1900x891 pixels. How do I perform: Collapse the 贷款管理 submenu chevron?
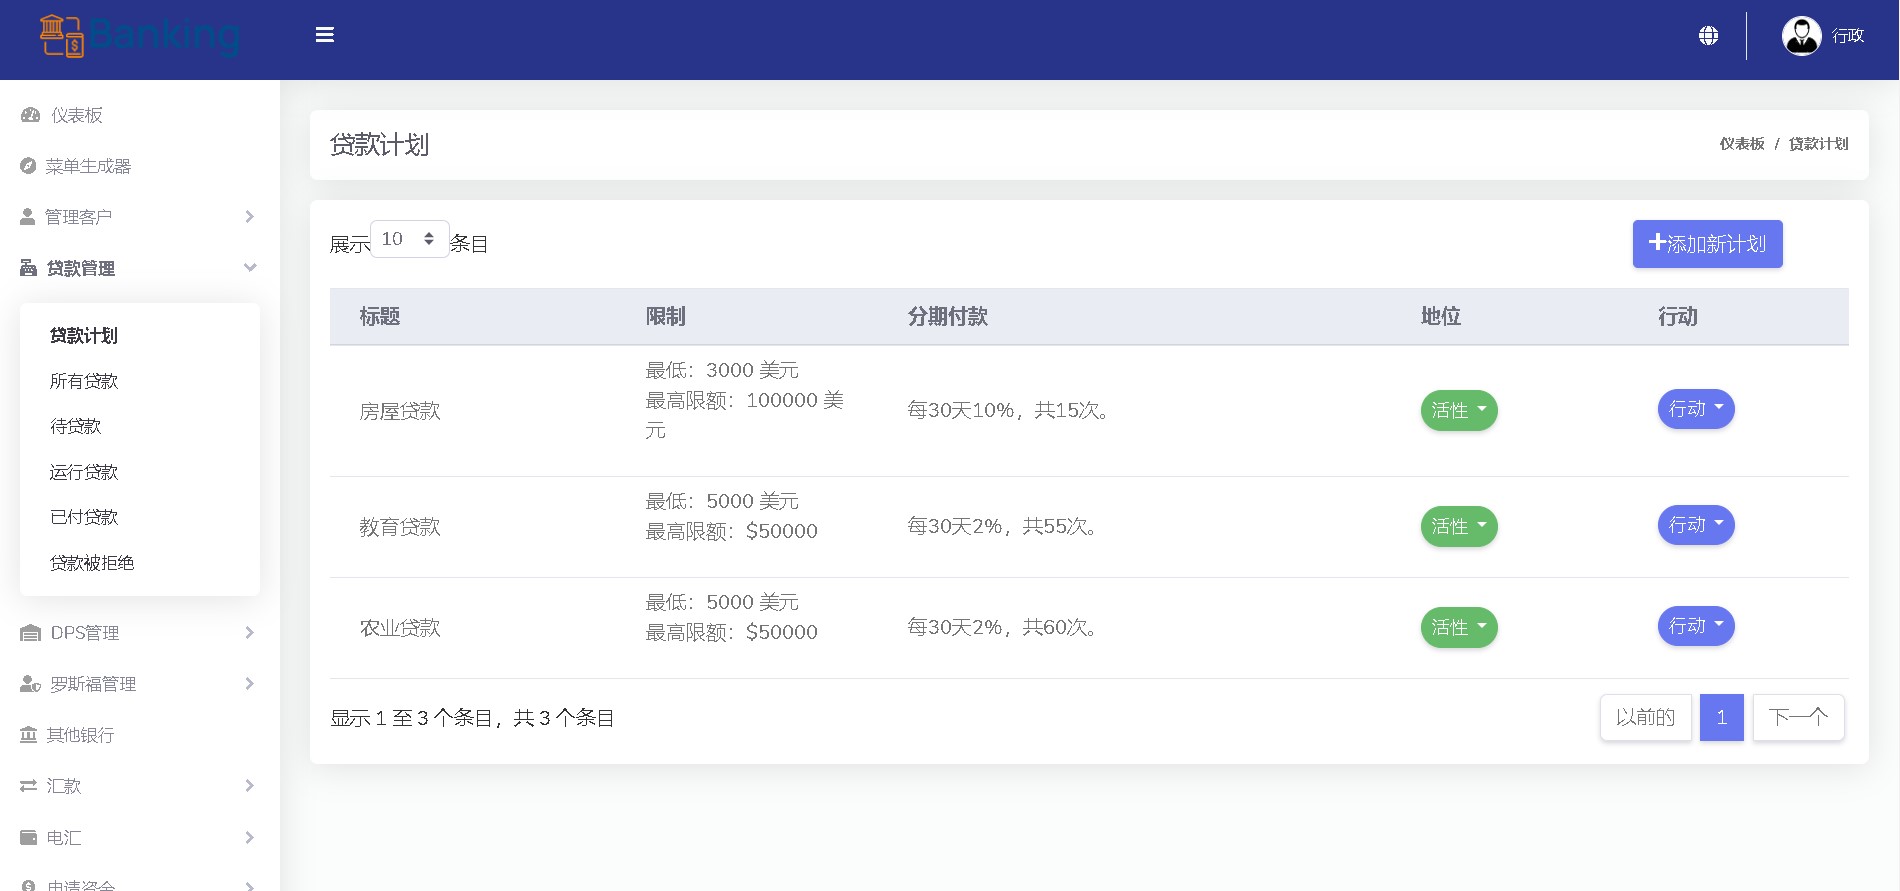tap(250, 267)
